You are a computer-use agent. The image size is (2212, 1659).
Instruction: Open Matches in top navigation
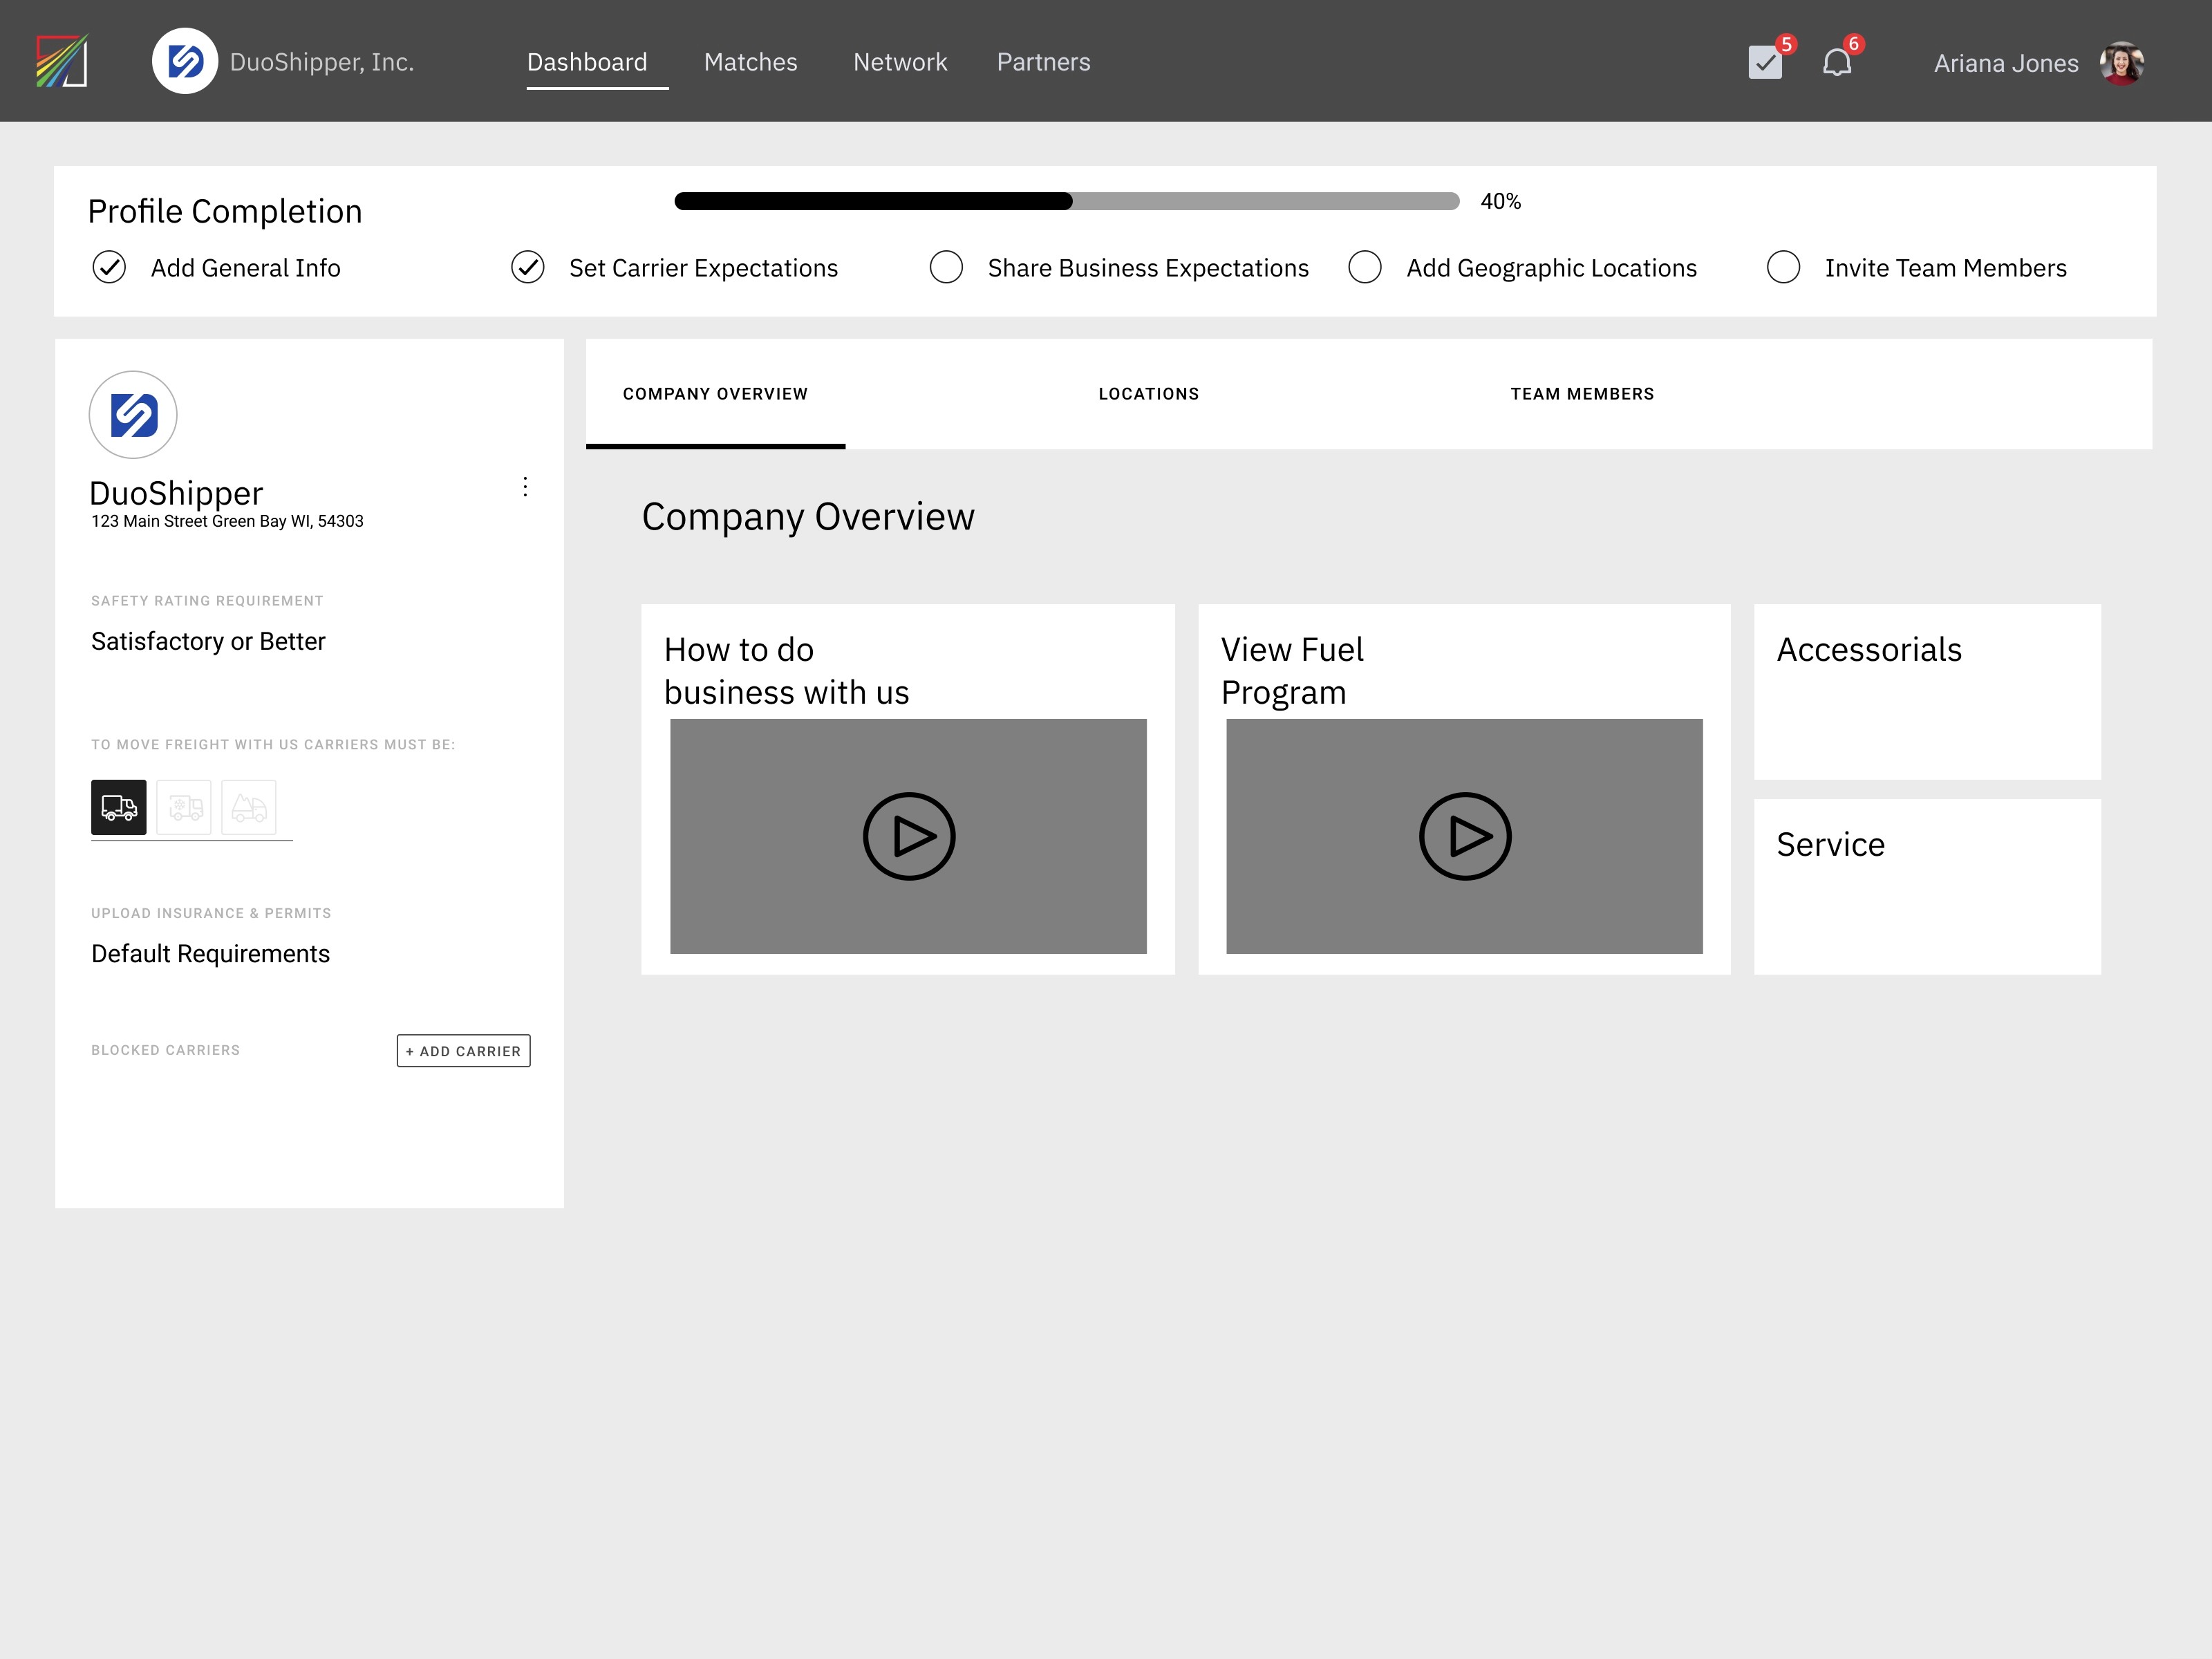751,62
